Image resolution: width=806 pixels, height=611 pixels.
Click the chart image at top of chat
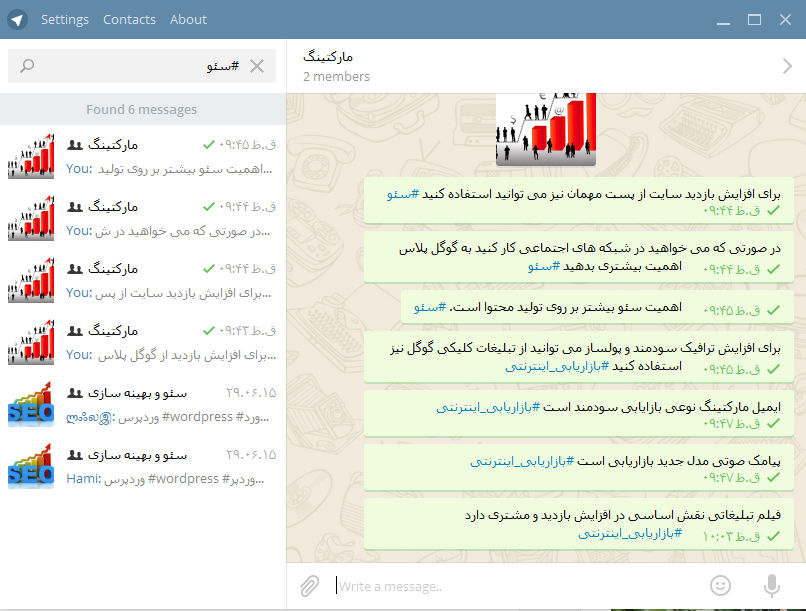546,129
